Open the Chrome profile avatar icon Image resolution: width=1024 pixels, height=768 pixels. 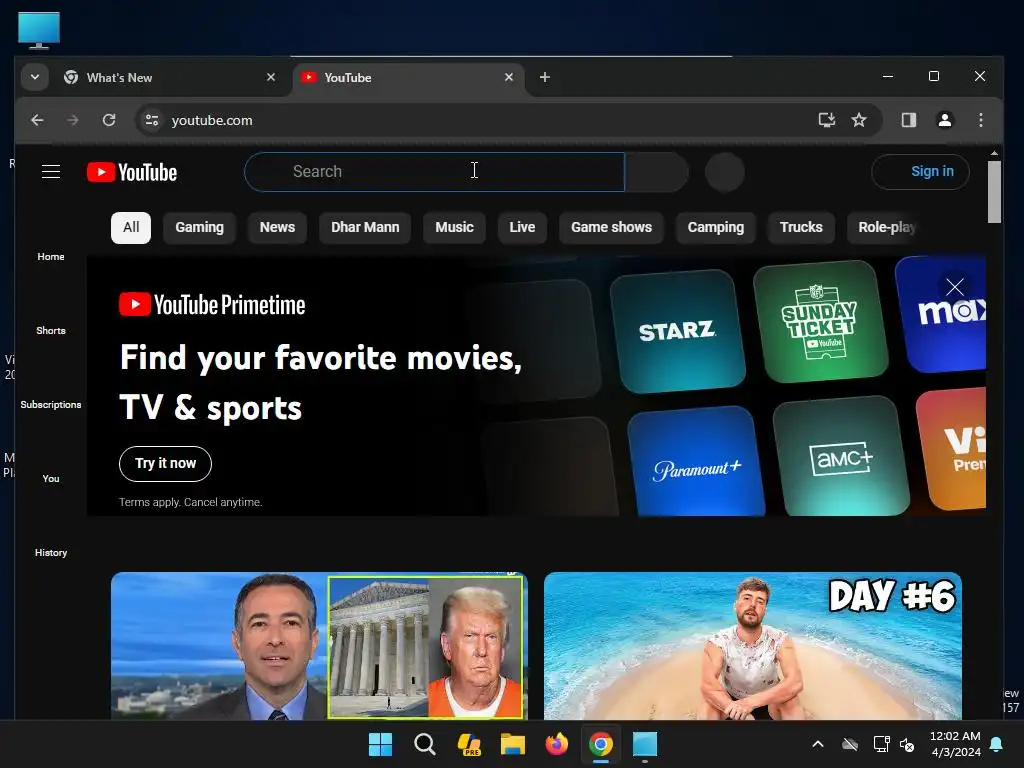[x=944, y=120]
